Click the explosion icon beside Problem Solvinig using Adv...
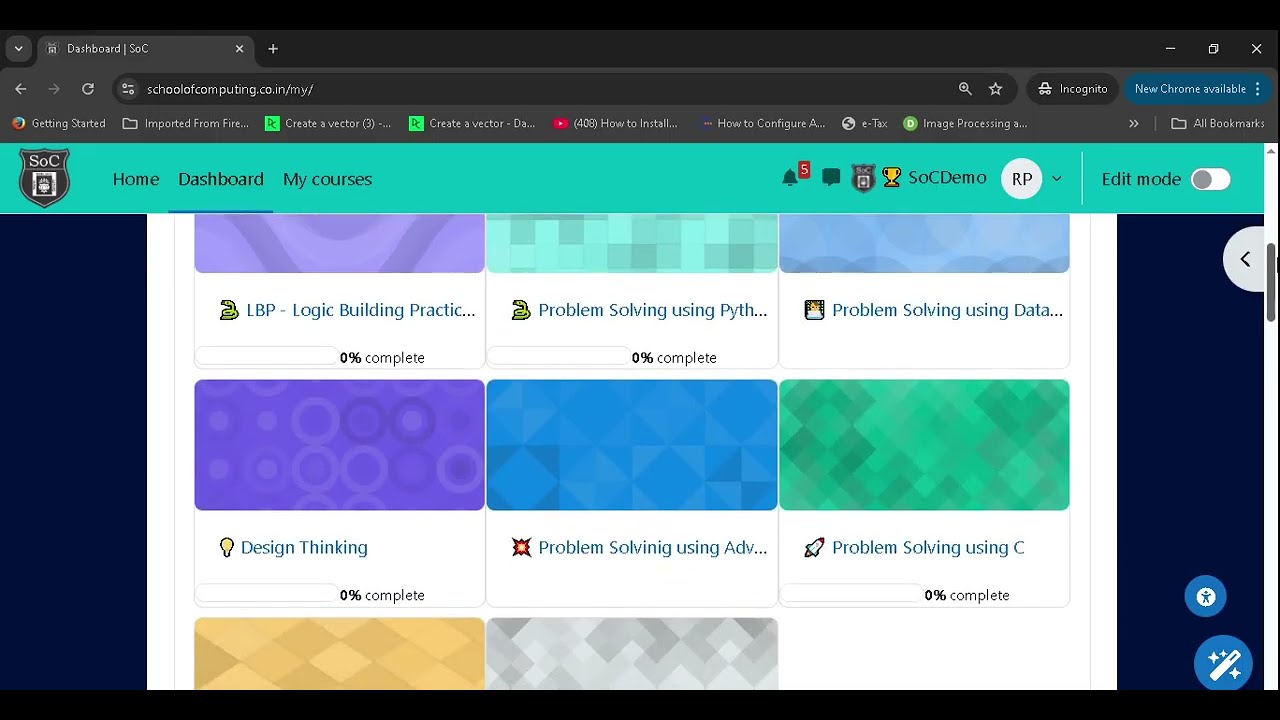This screenshot has width=1280, height=720. [521, 547]
